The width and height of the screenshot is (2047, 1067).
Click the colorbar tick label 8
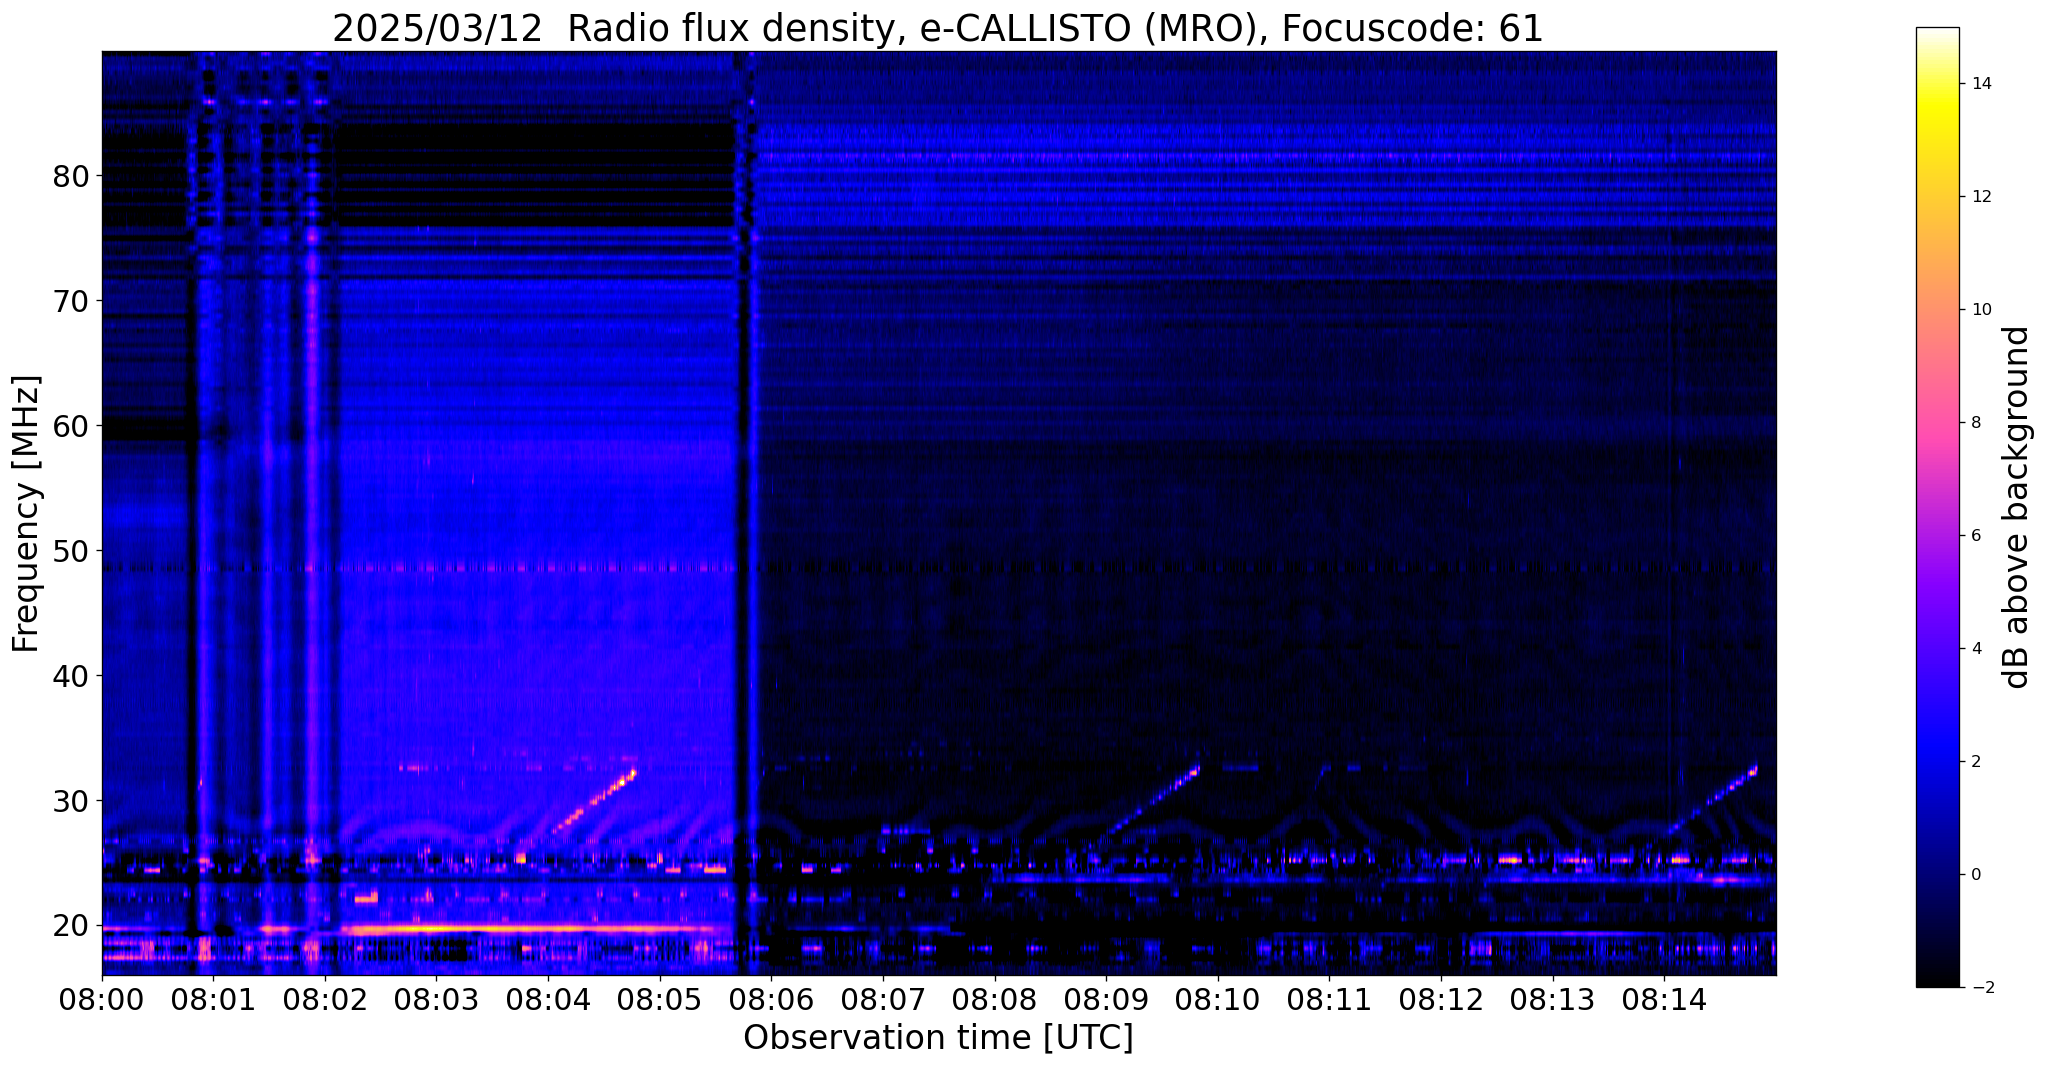pos(1975,423)
